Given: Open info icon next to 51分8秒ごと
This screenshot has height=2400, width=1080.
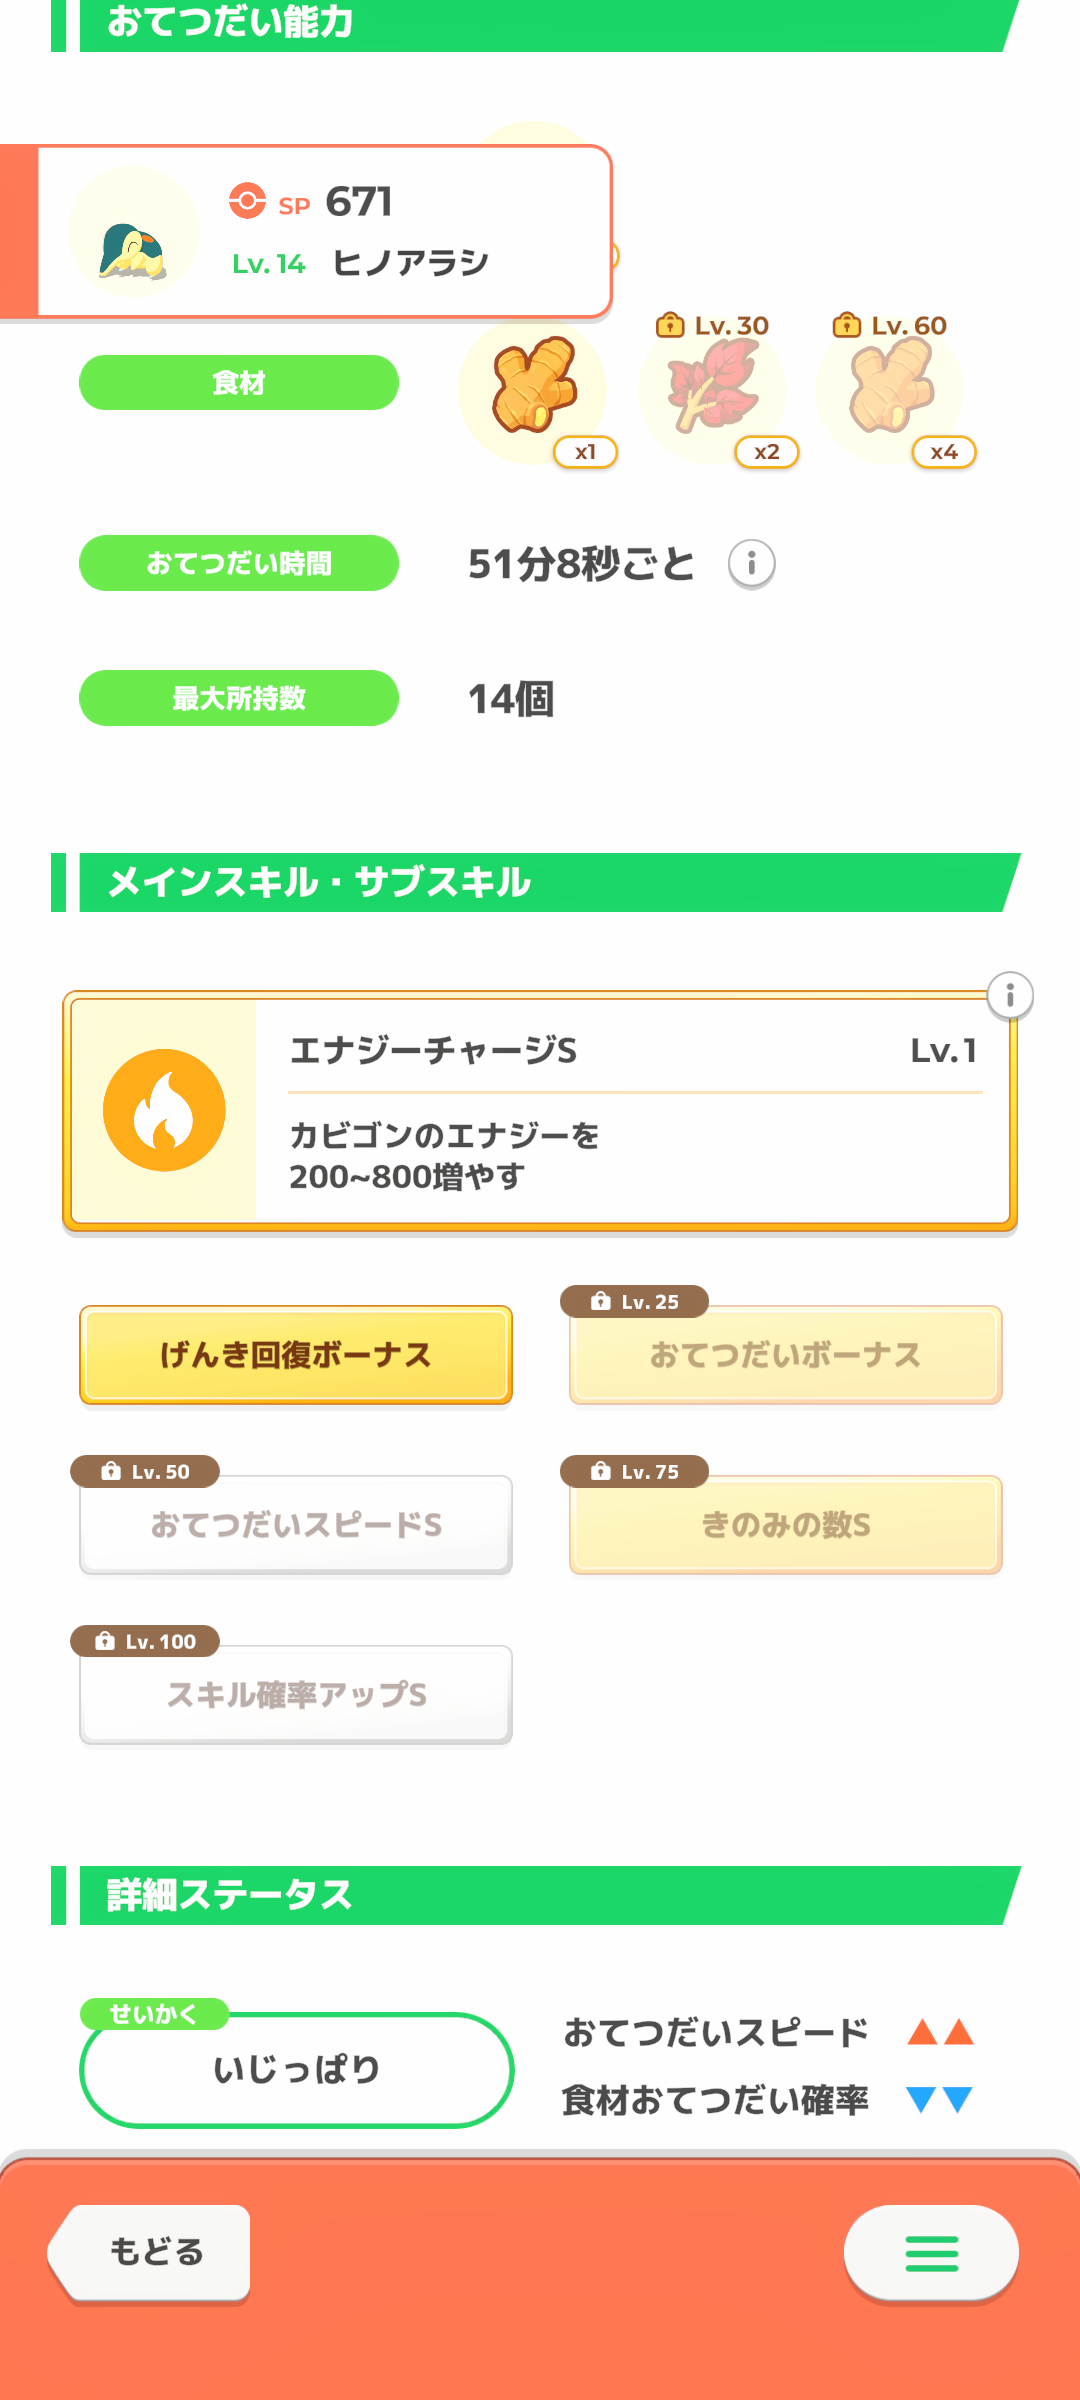Looking at the screenshot, I should (x=751, y=564).
